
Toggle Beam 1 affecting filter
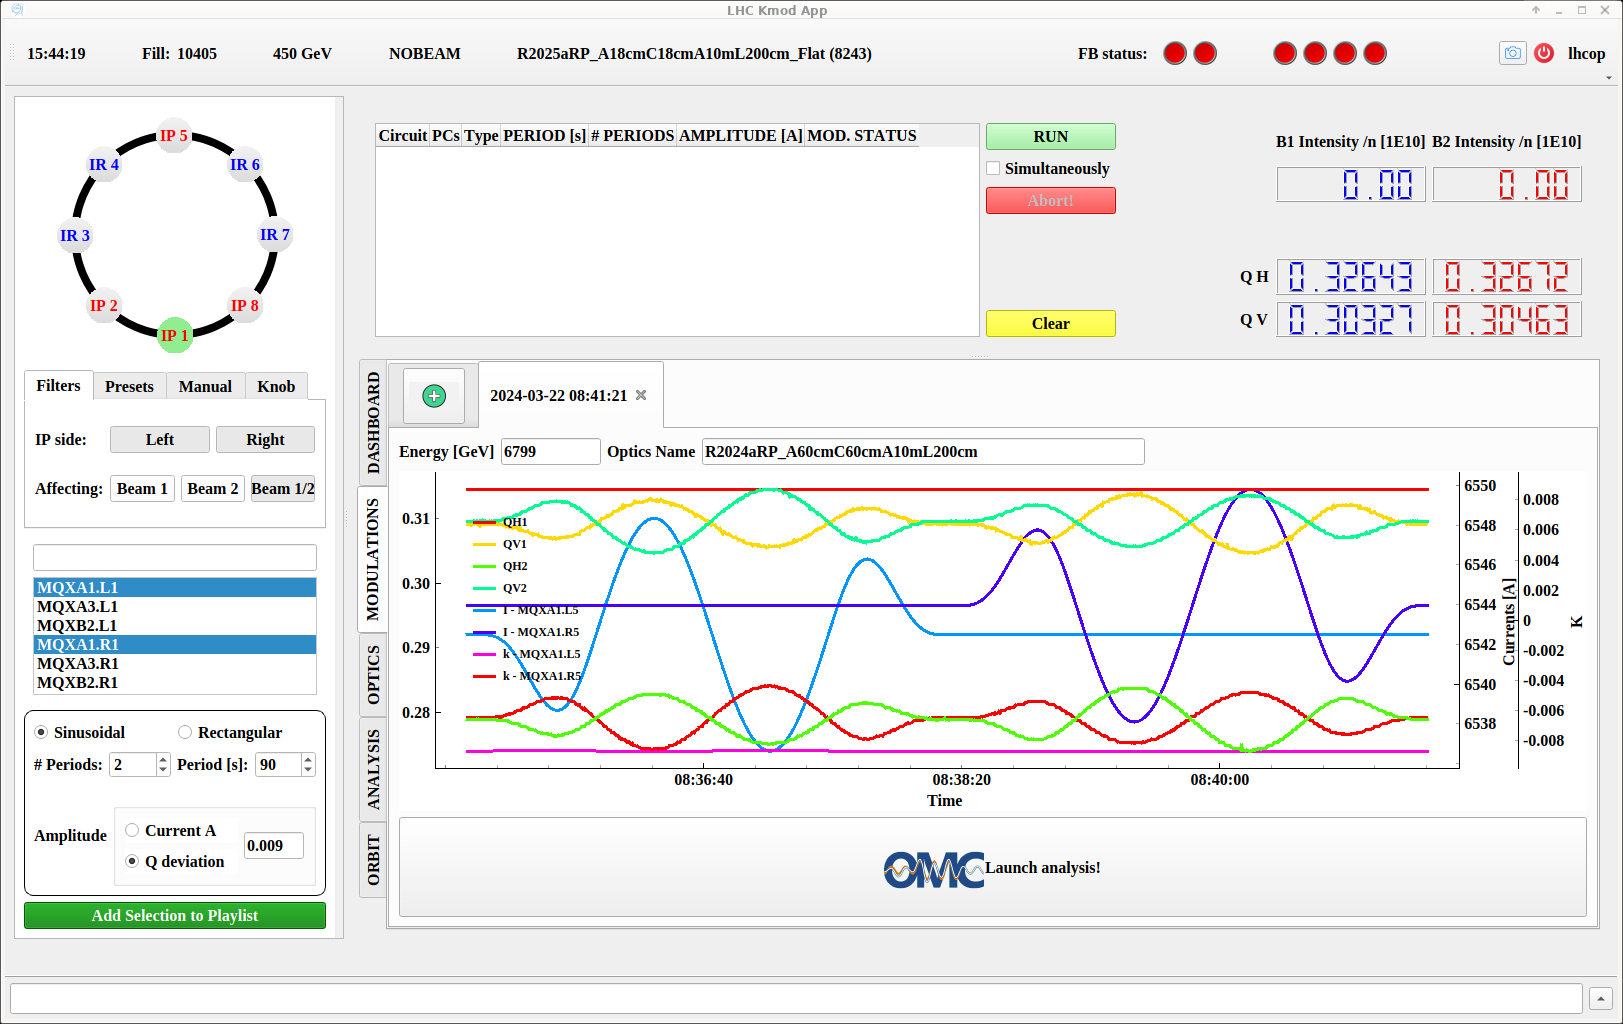[x=142, y=488]
